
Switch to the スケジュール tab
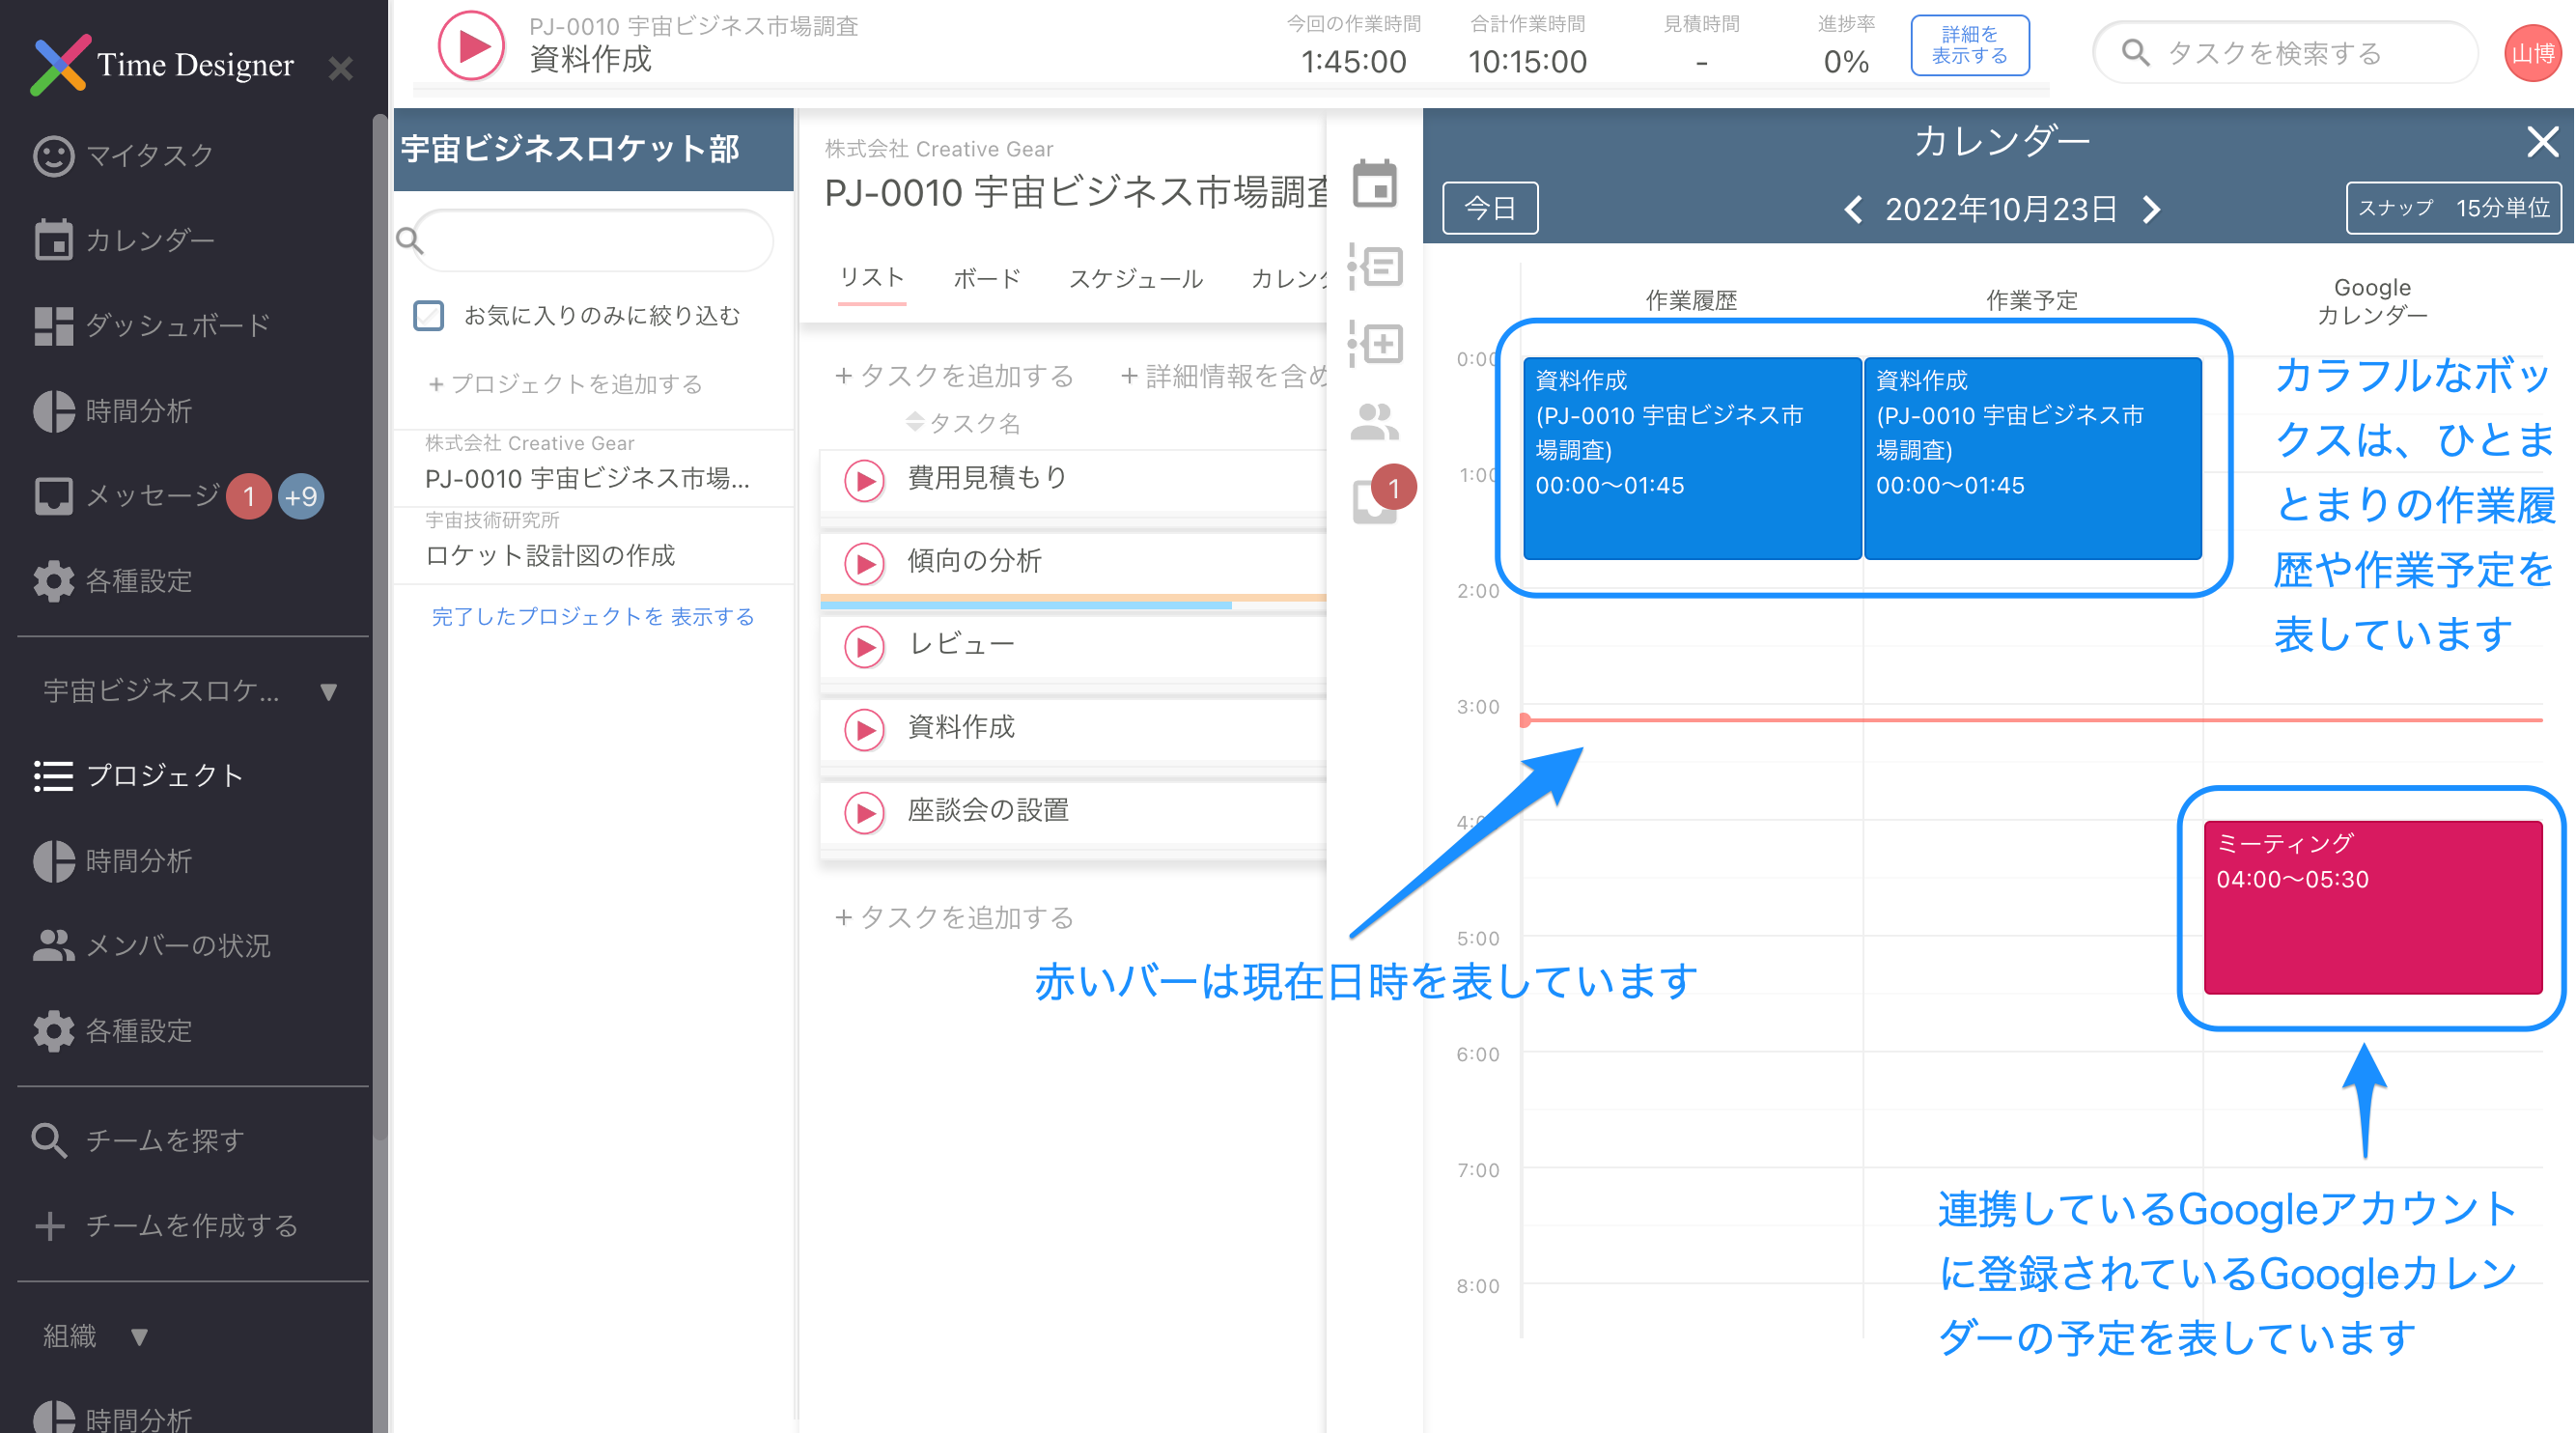coord(1137,279)
